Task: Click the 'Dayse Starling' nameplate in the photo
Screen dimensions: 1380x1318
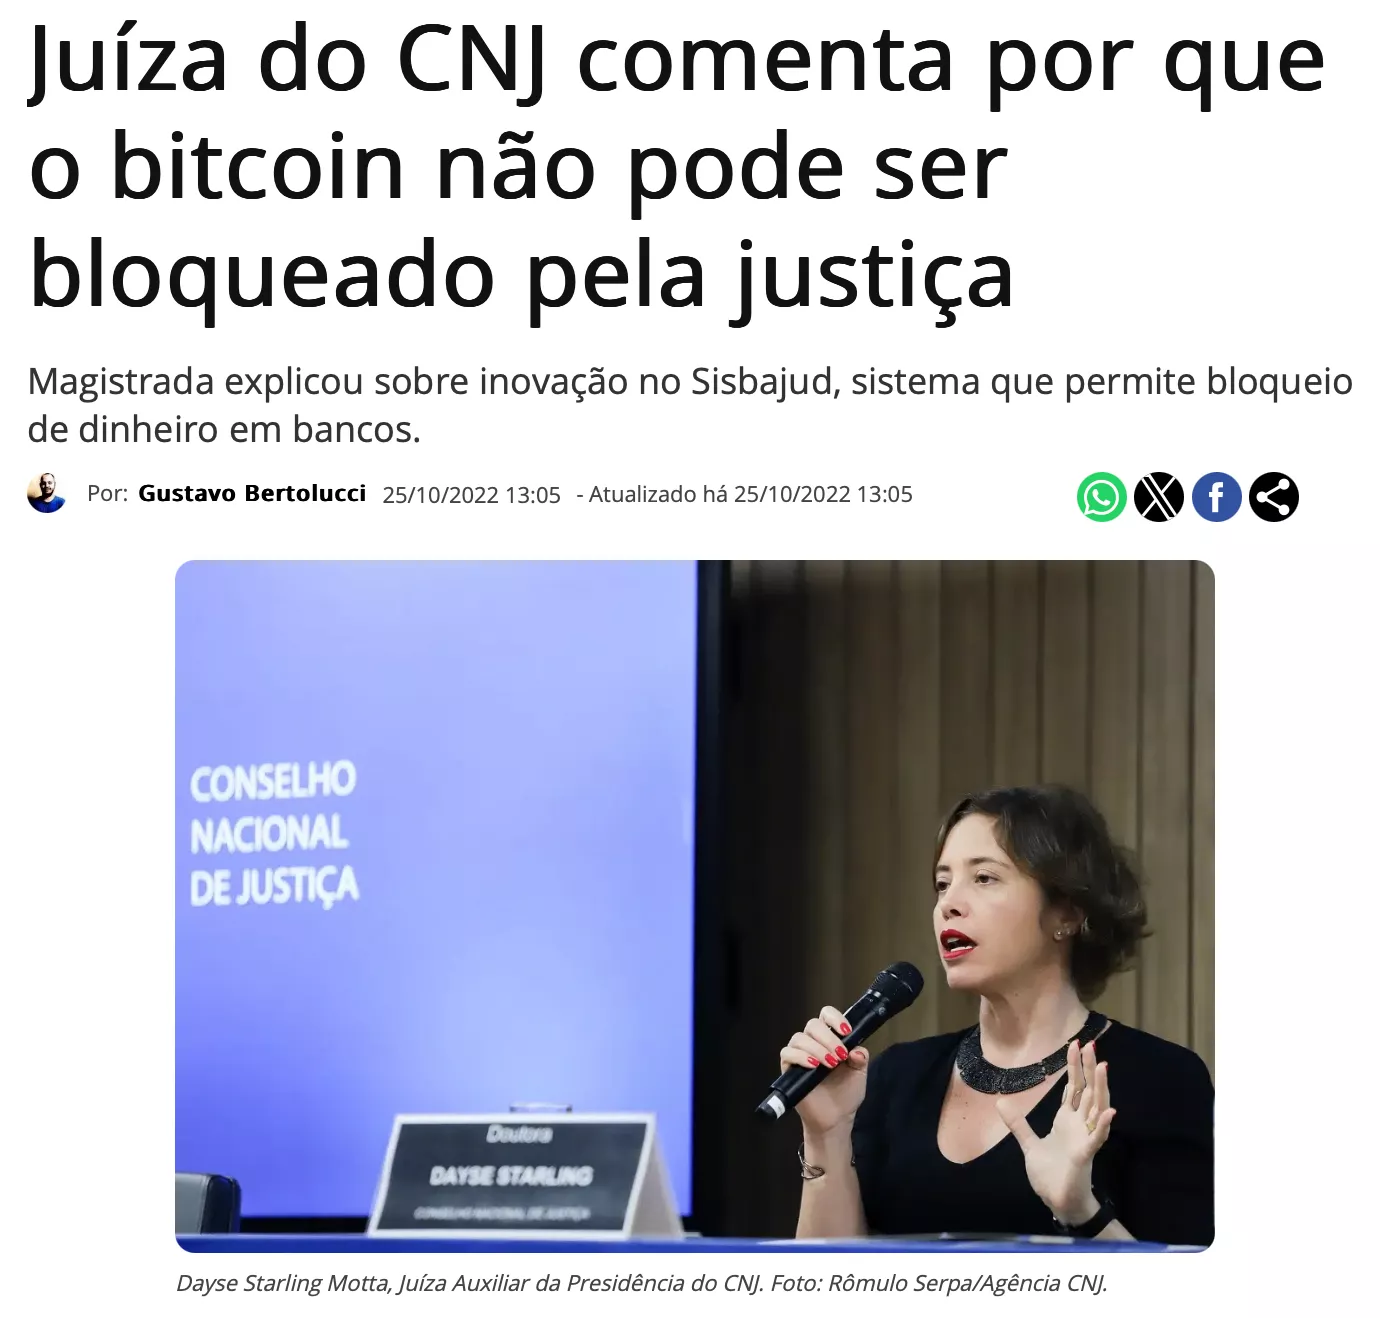Action: point(511,1174)
